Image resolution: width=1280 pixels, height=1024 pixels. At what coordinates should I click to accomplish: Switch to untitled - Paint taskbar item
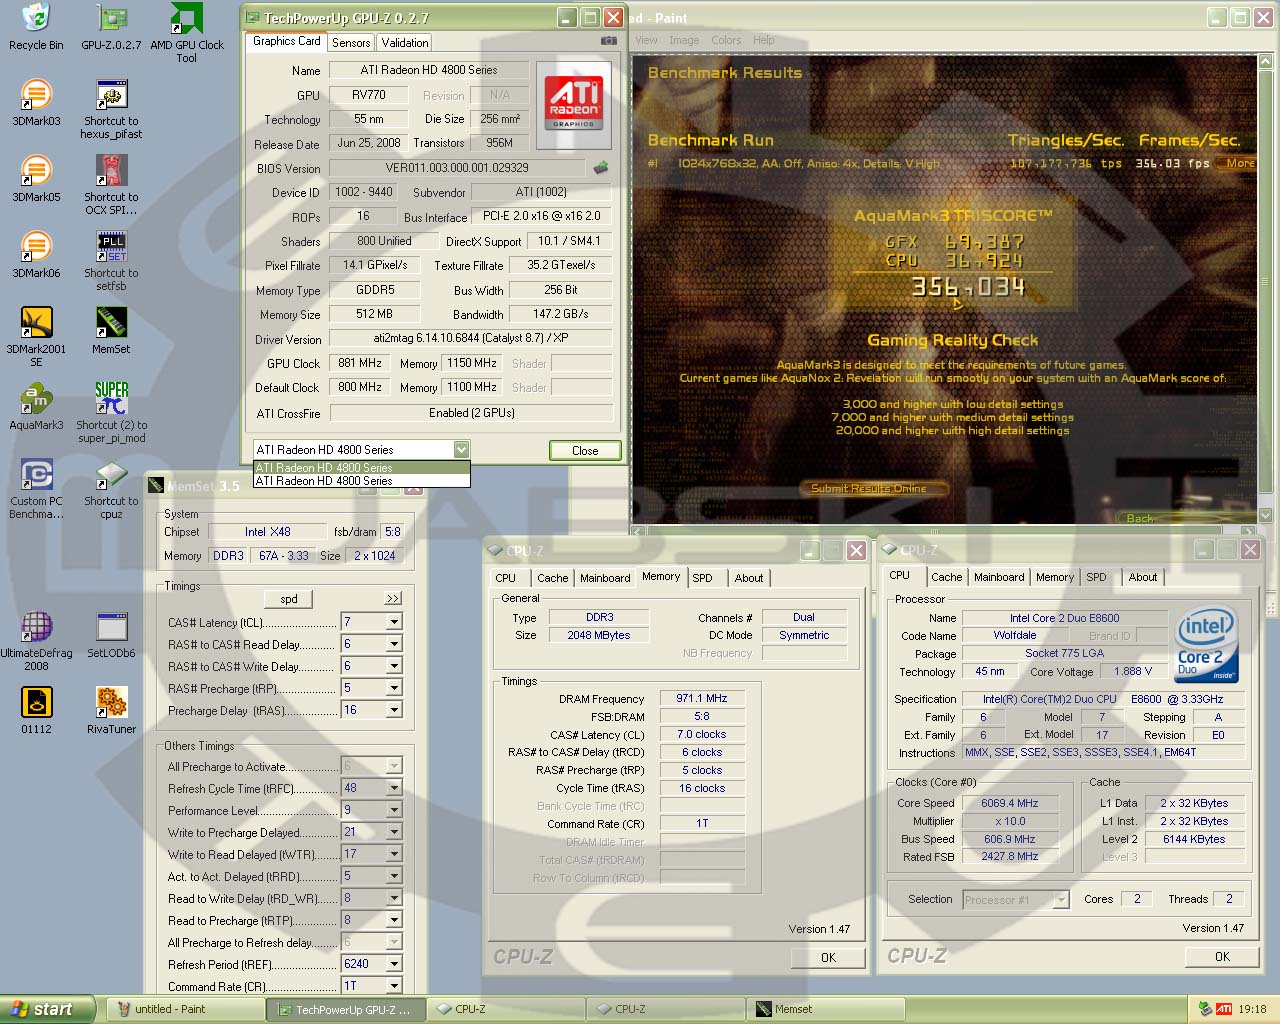pos(185,1009)
